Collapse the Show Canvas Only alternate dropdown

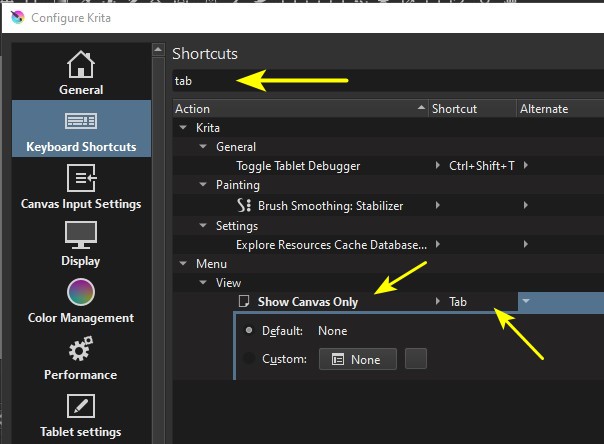[x=526, y=301]
